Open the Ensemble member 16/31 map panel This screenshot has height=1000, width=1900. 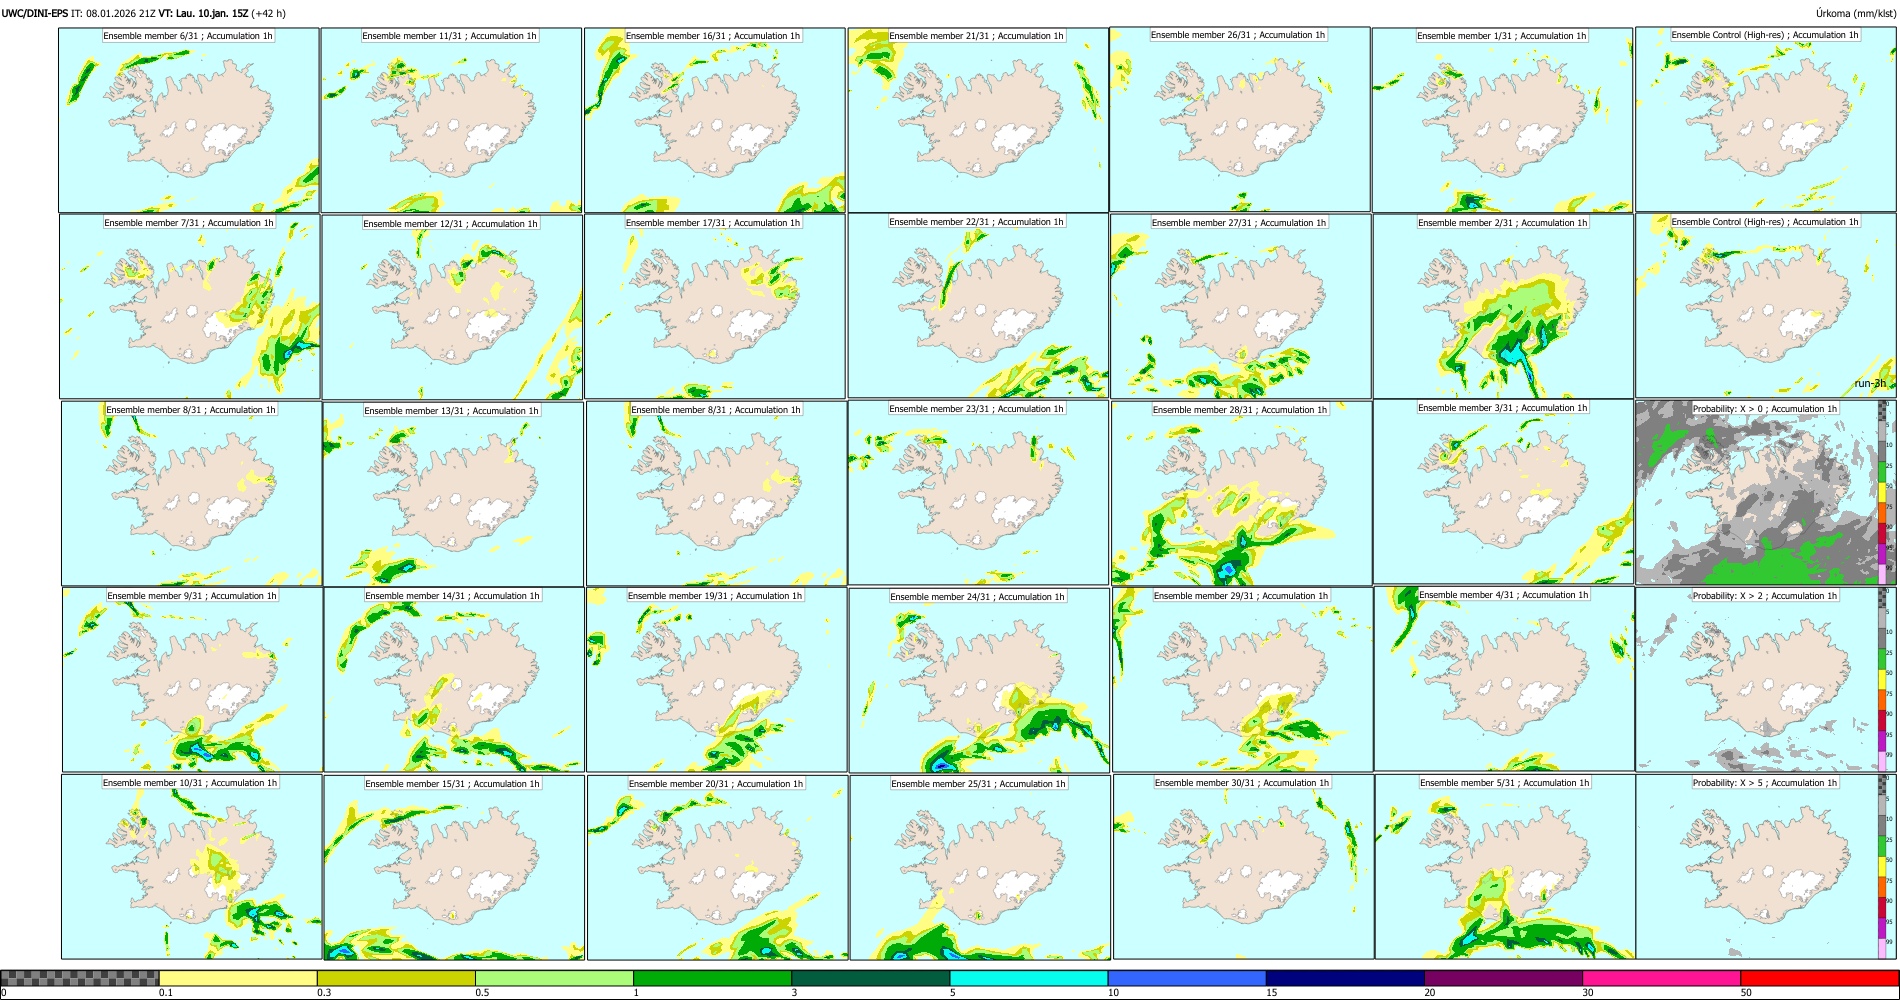click(714, 120)
